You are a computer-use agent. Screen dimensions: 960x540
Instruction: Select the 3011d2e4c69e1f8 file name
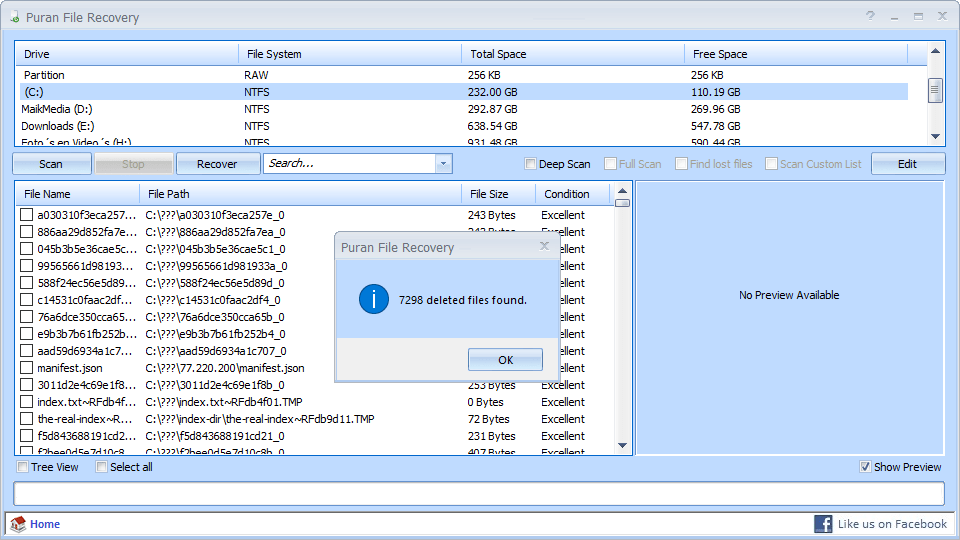[x=86, y=385]
